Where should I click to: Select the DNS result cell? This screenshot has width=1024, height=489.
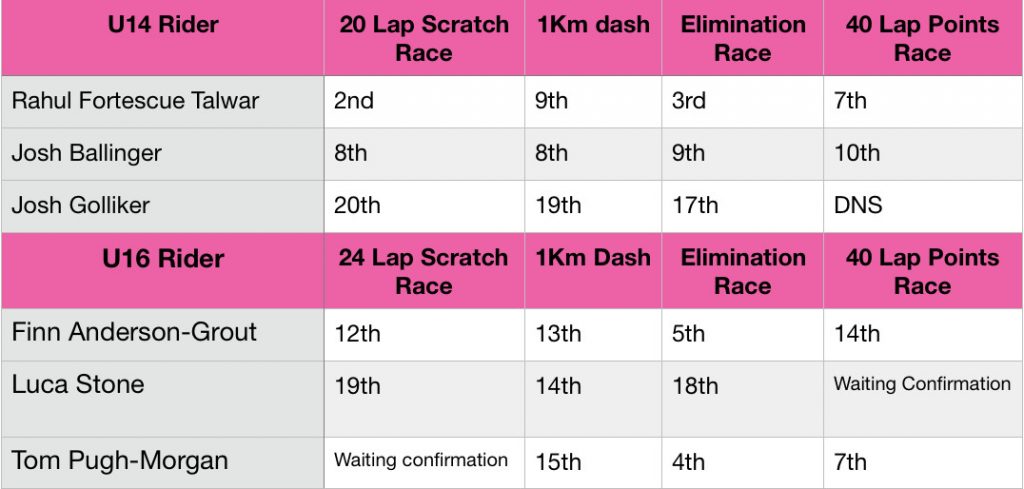923,206
